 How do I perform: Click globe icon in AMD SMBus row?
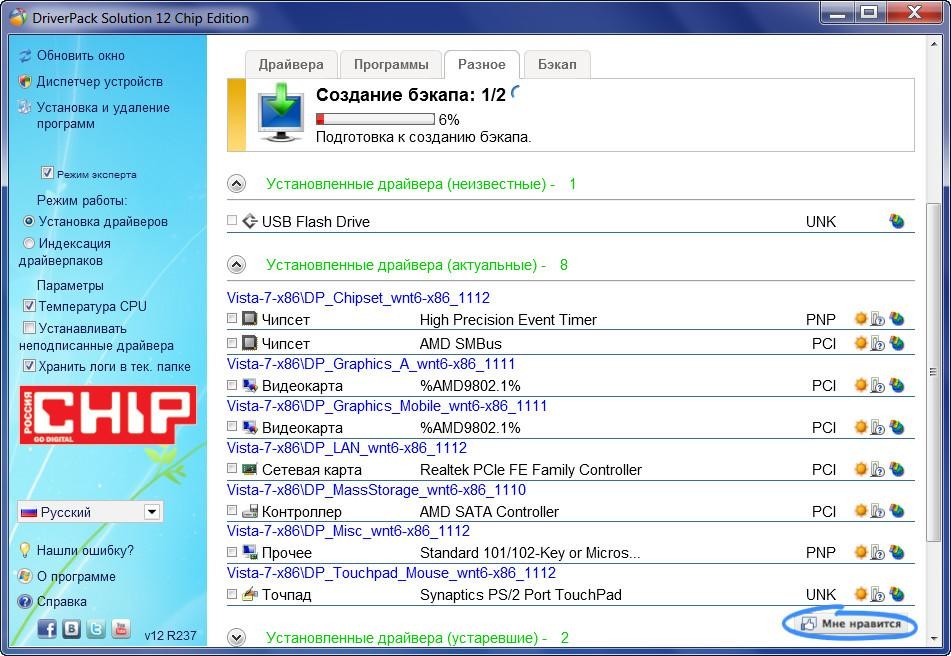click(896, 343)
